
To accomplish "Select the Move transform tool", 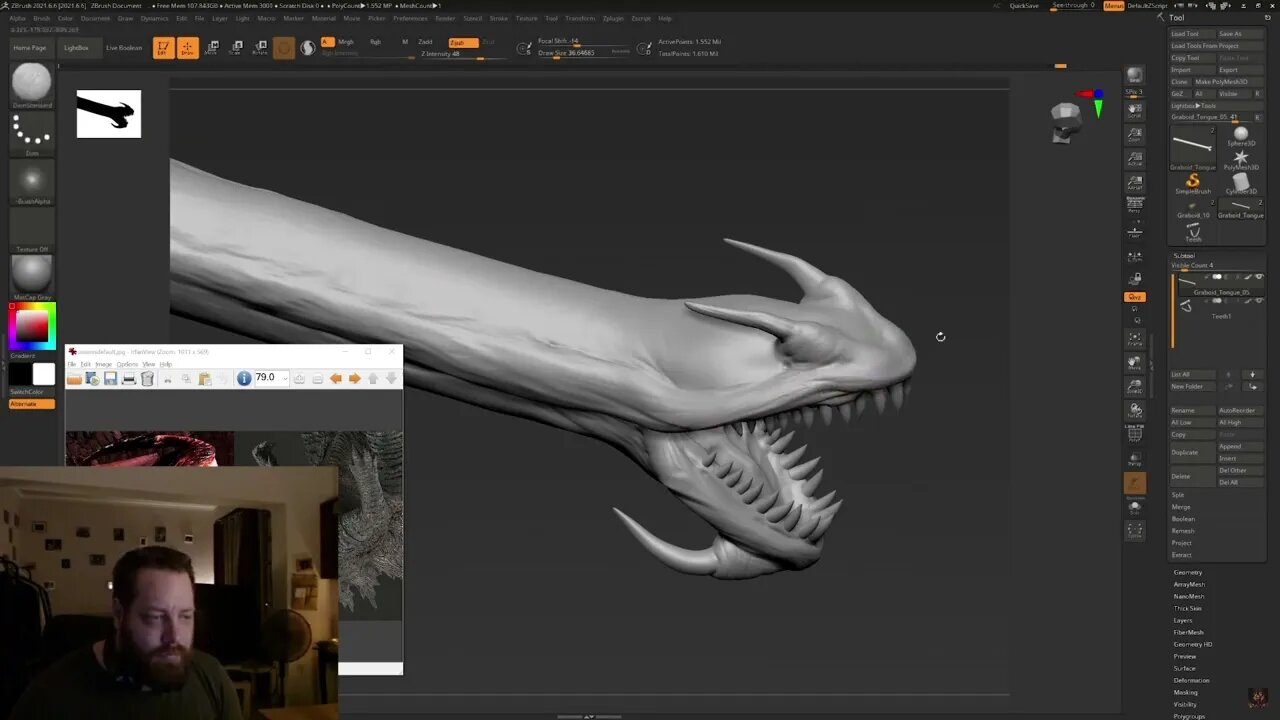I will coord(211,48).
